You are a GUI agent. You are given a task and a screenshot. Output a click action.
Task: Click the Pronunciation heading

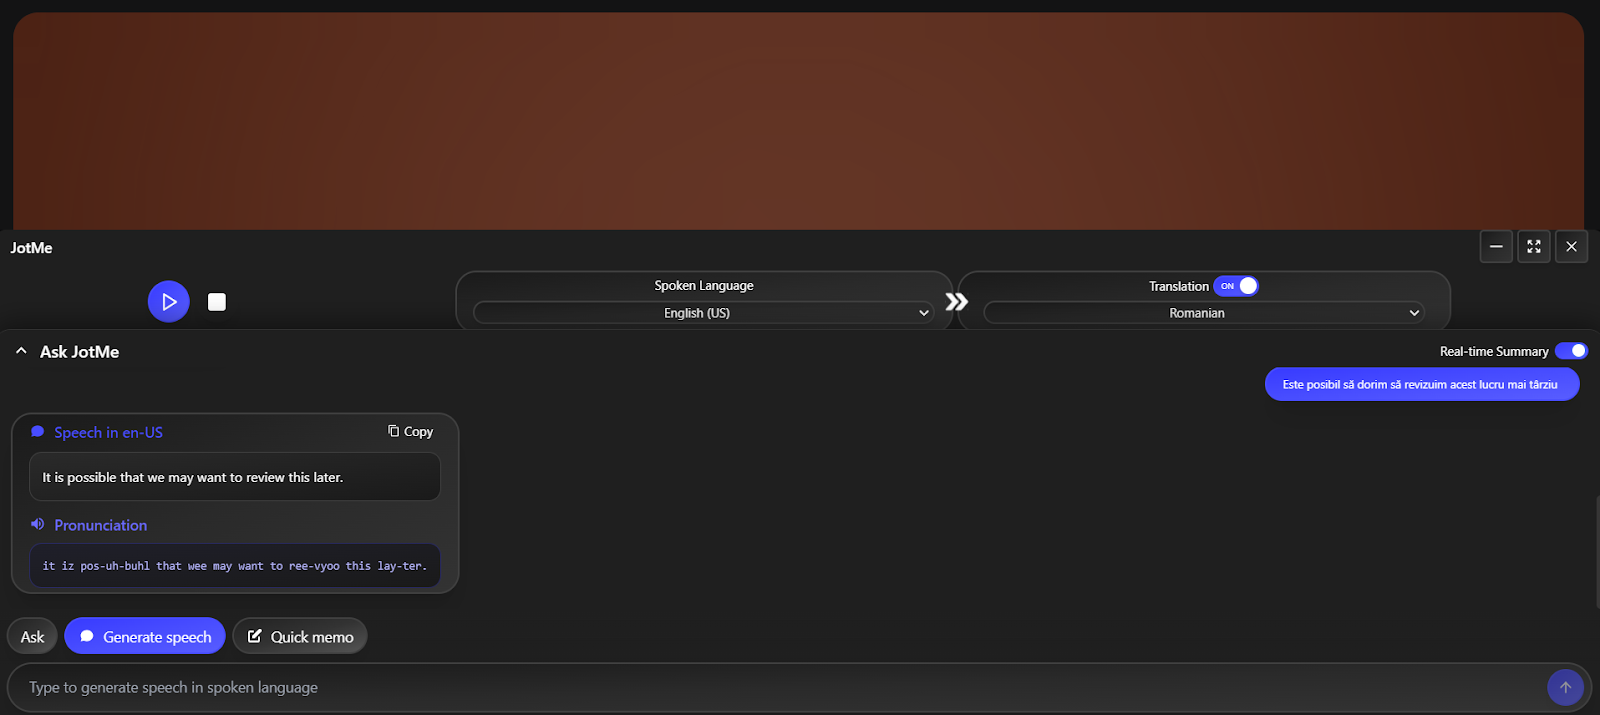101,525
